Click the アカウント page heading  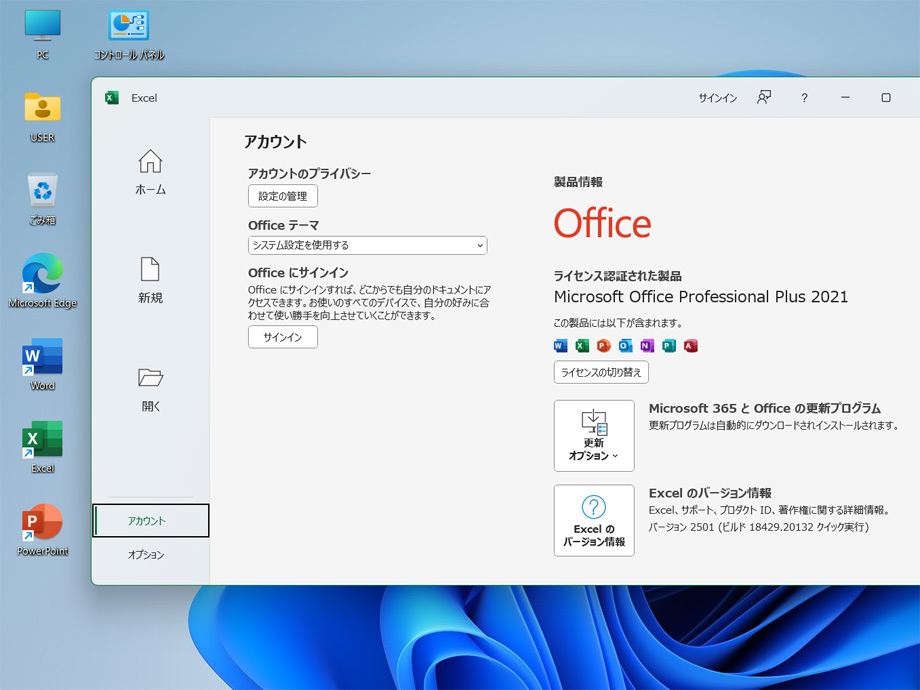pos(275,141)
